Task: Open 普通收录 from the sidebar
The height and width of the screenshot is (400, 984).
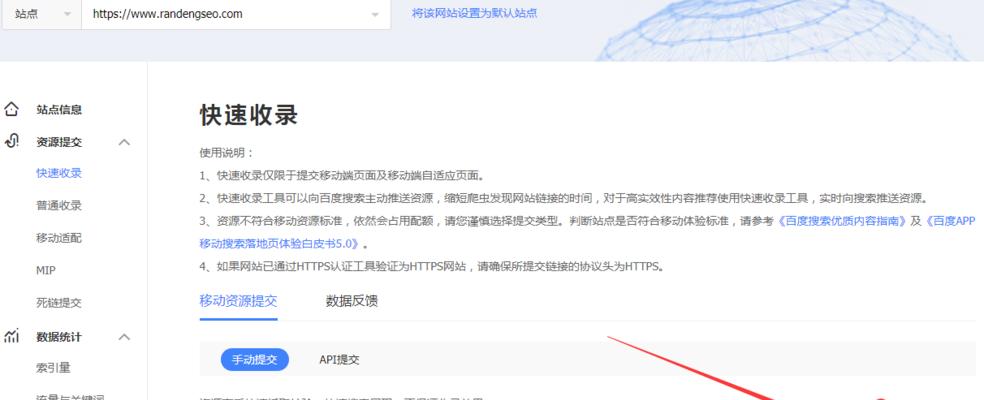Action: [59, 206]
